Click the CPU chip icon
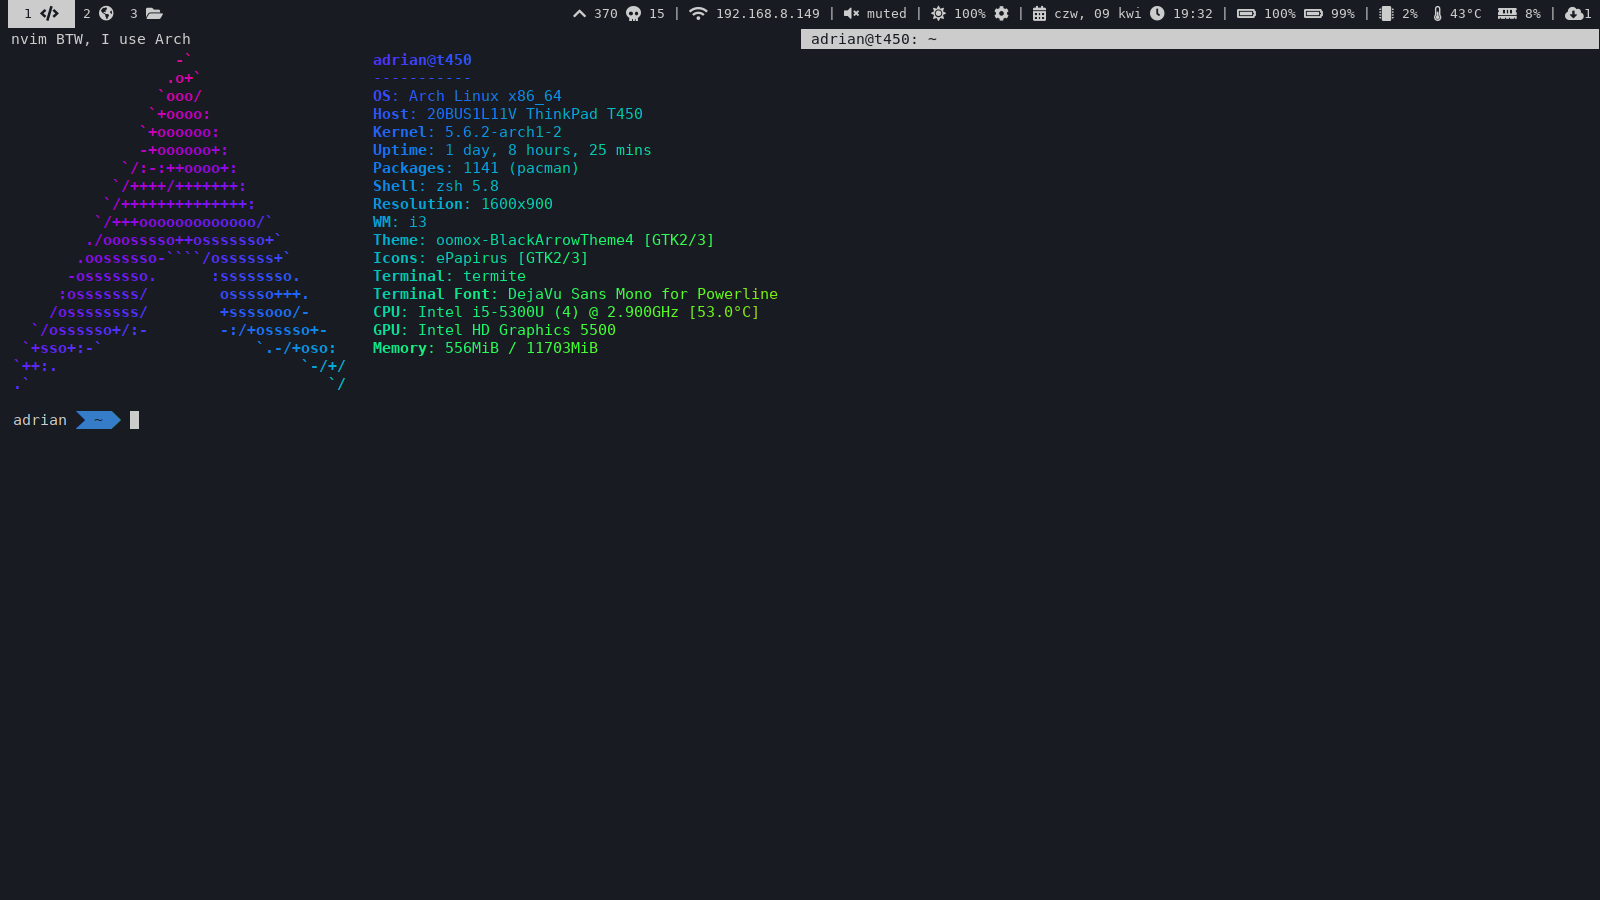 click(x=1386, y=14)
